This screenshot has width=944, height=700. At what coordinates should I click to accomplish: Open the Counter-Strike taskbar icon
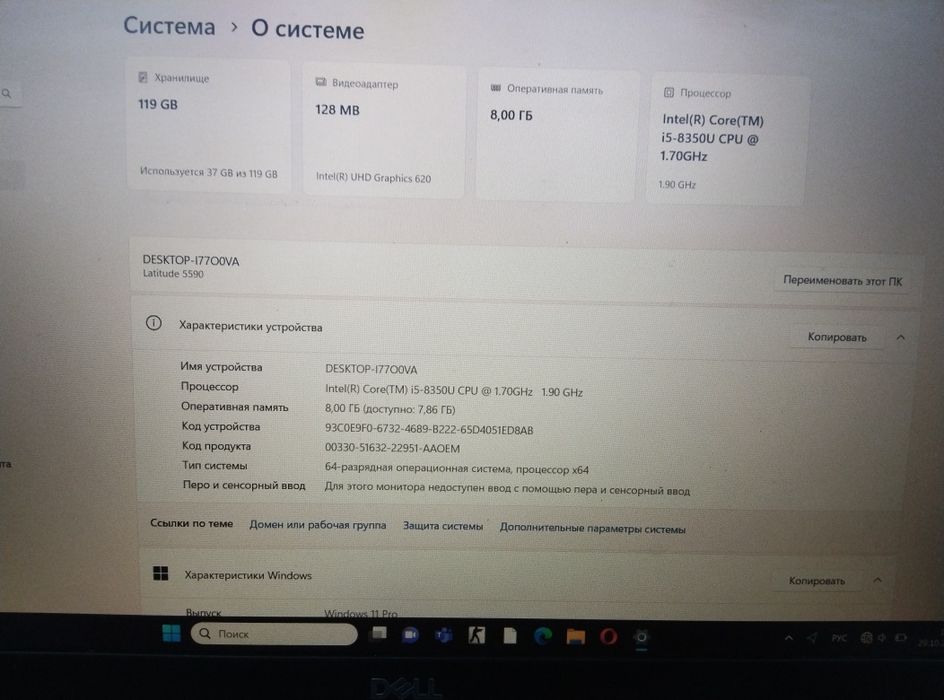point(477,635)
